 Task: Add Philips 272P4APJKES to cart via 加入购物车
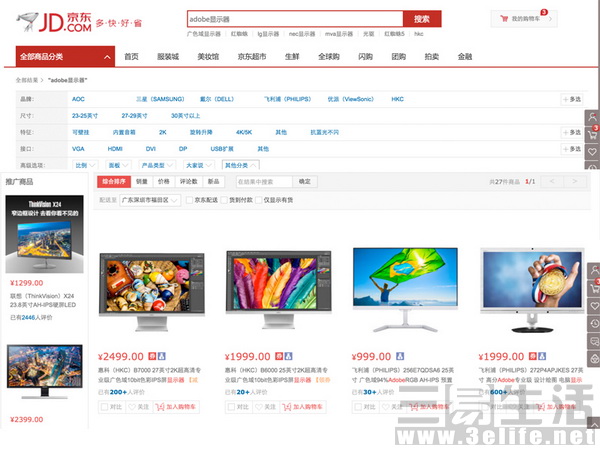pyautogui.click(x=556, y=407)
